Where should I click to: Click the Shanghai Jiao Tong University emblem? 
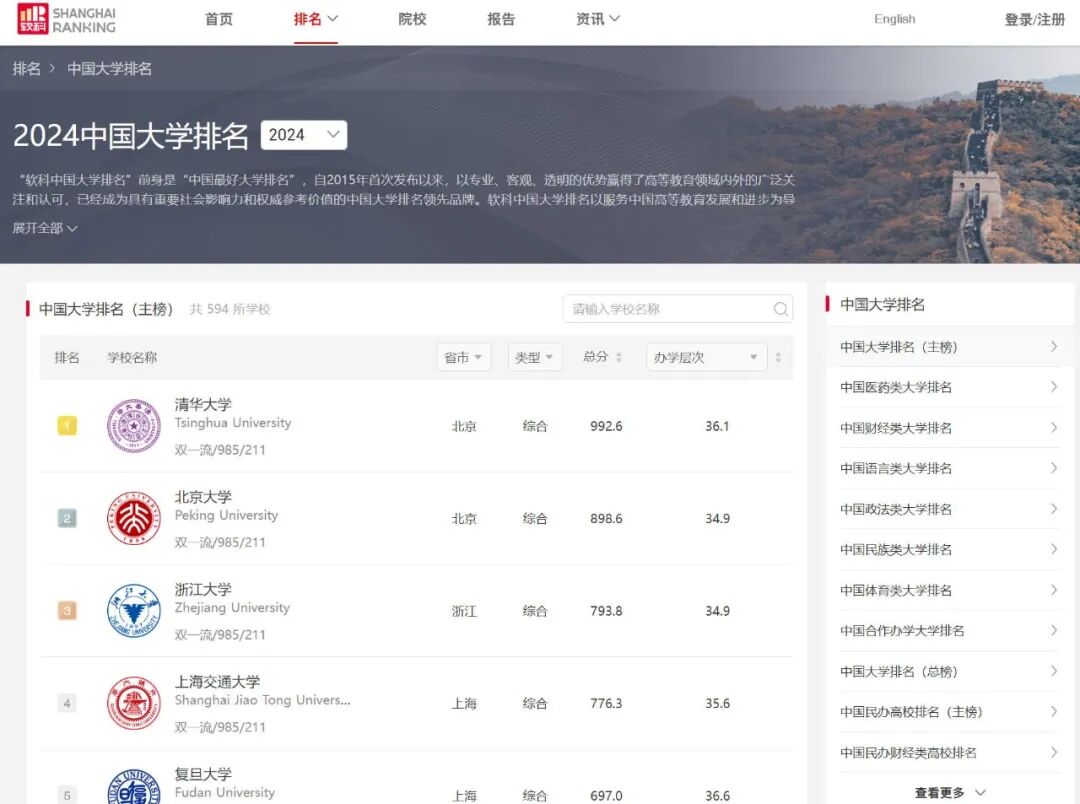click(134, 703)
